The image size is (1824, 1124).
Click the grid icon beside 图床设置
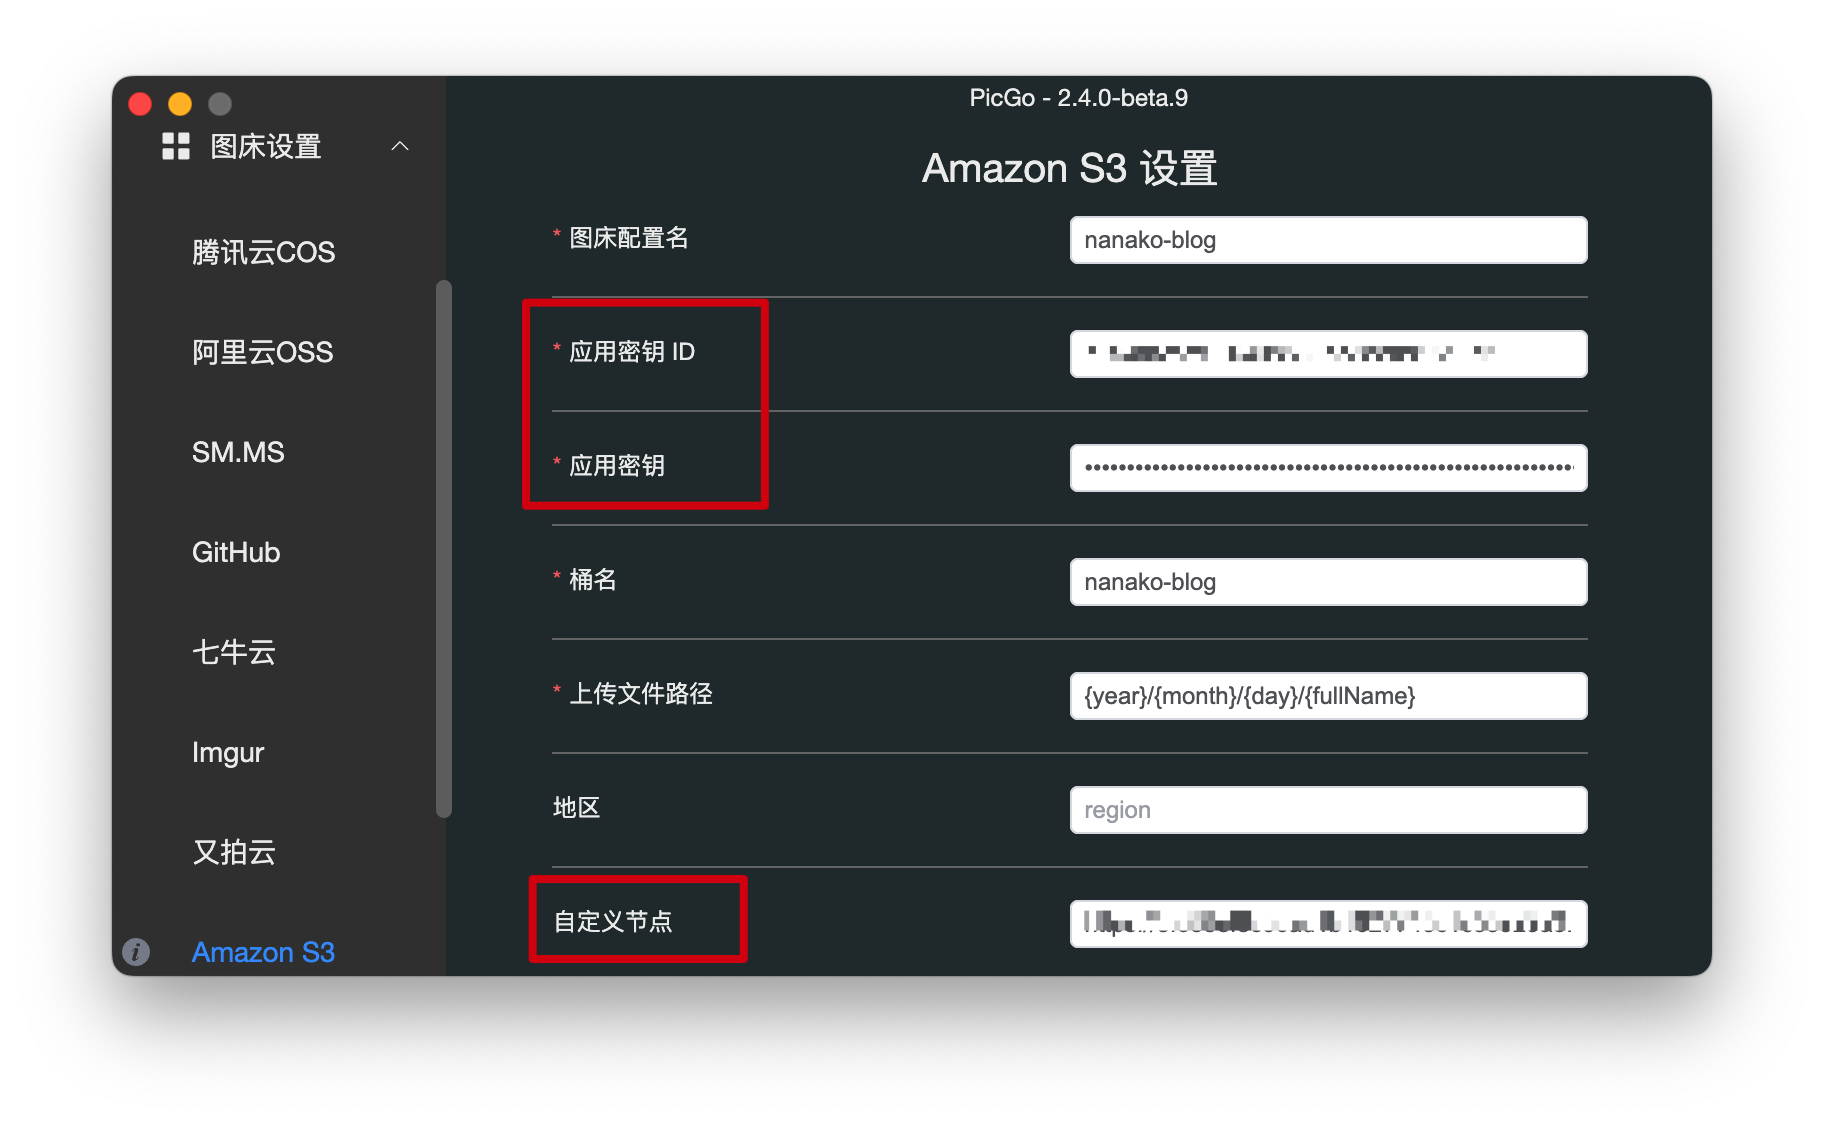pyautogui.click(x=176, y=147)
